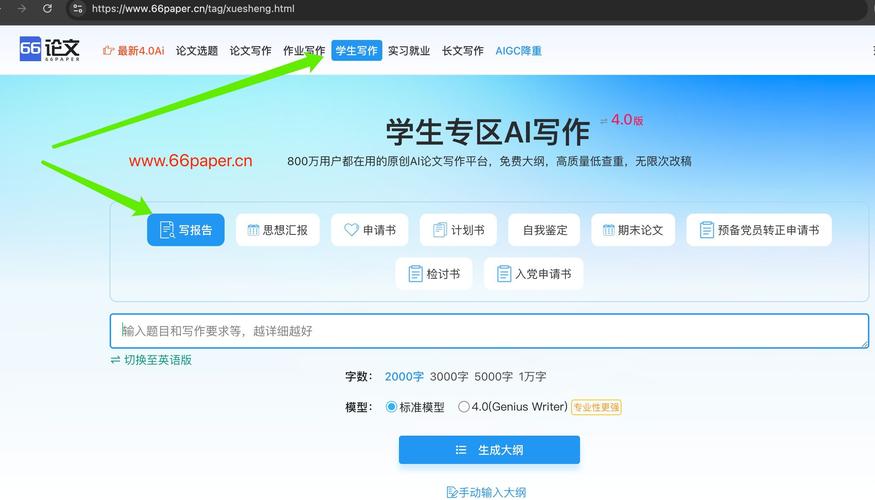Select the 学生写作 tab
Viewport: 875px width, 500px height.
tap(357, 51)
